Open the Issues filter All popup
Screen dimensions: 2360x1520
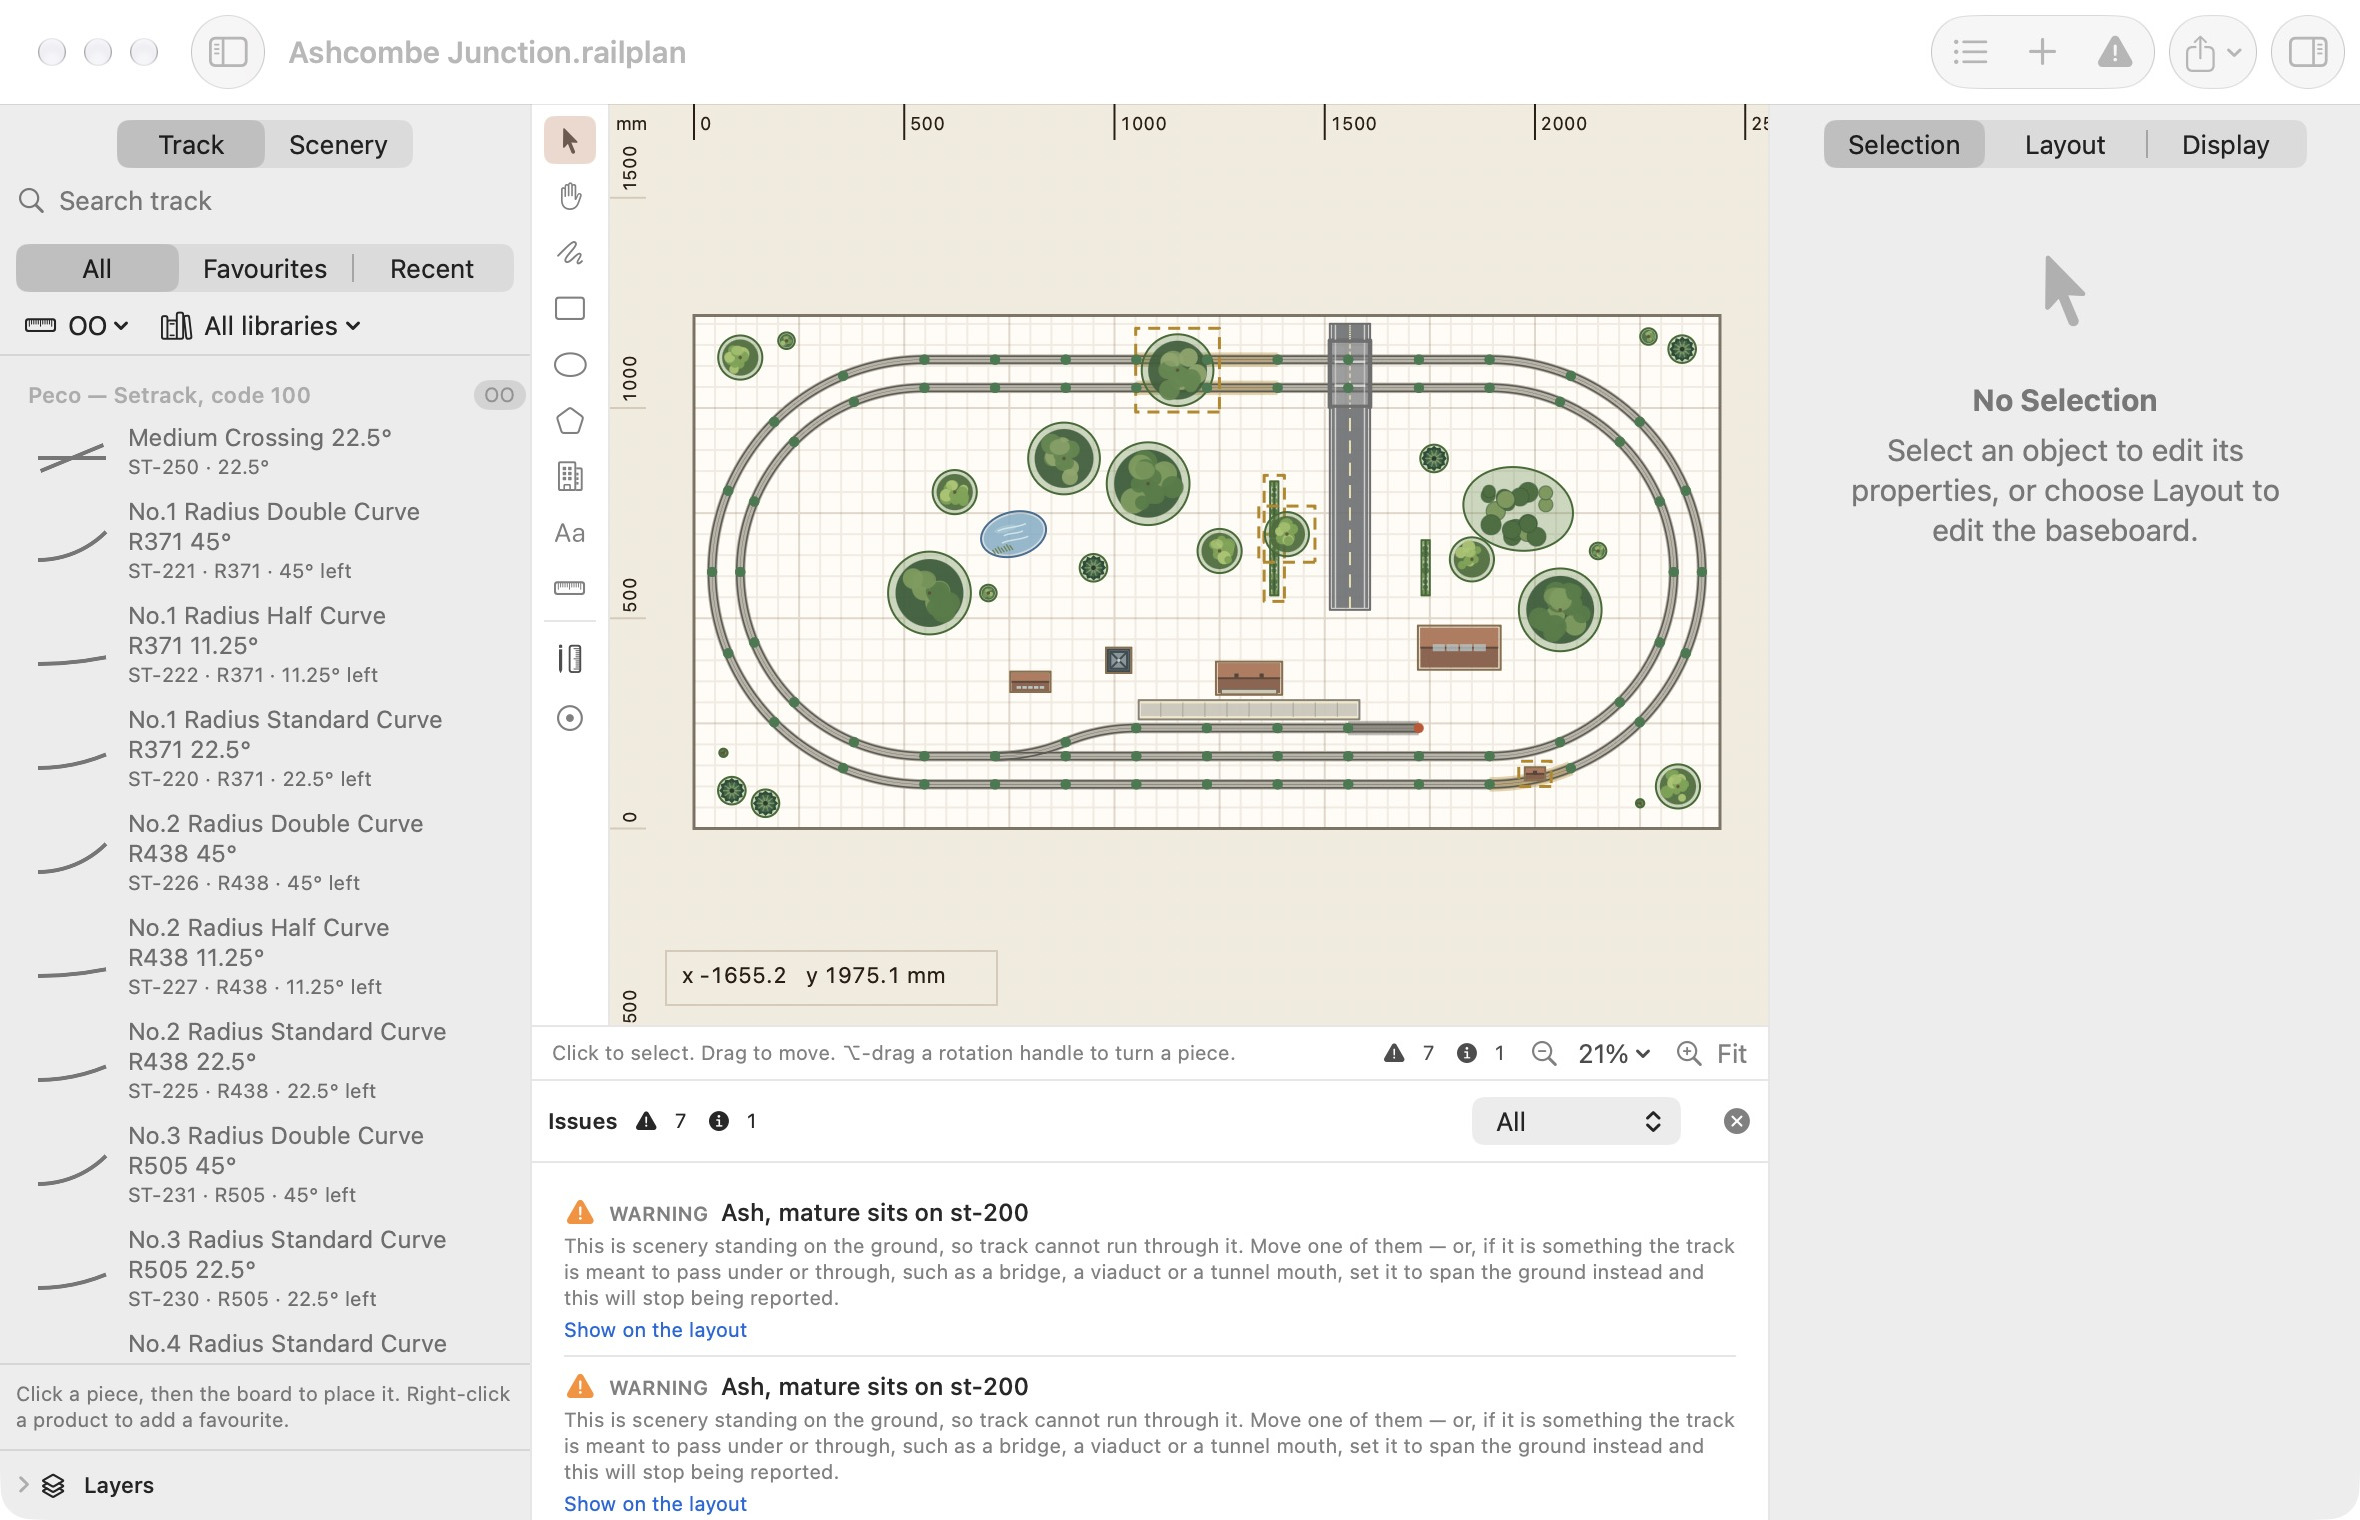tap(1576, 1121)
